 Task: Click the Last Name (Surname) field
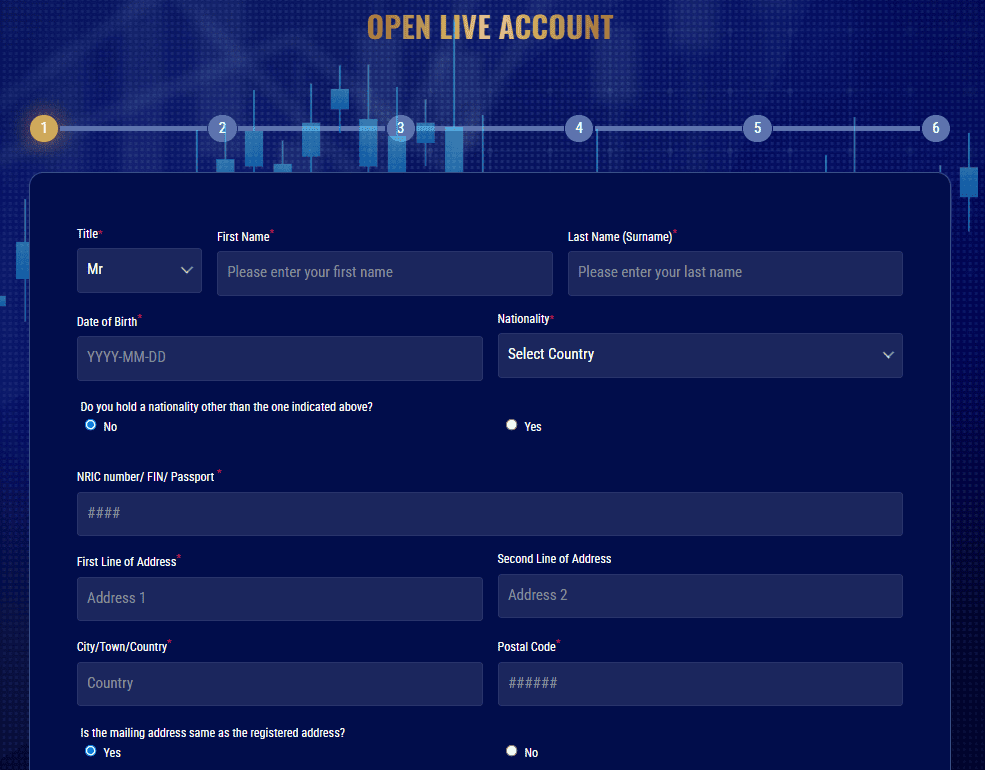coord(735,273)
